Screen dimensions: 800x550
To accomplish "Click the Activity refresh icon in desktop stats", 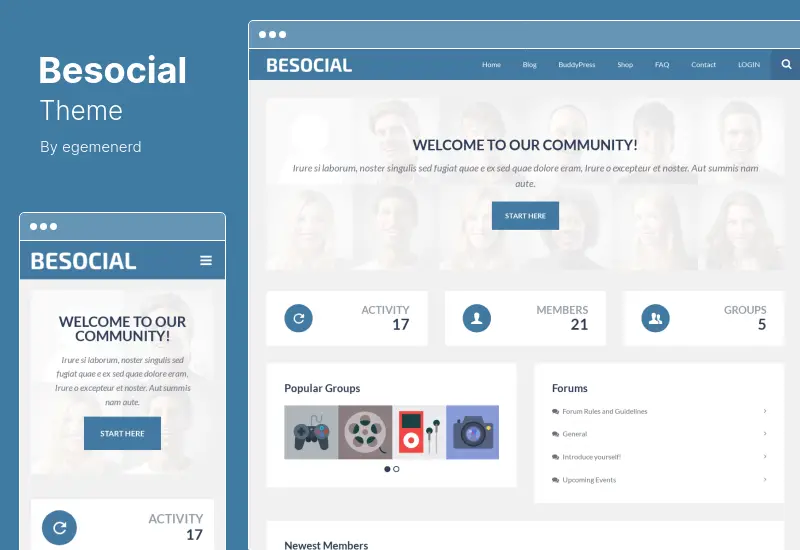I will pos(298,318).
